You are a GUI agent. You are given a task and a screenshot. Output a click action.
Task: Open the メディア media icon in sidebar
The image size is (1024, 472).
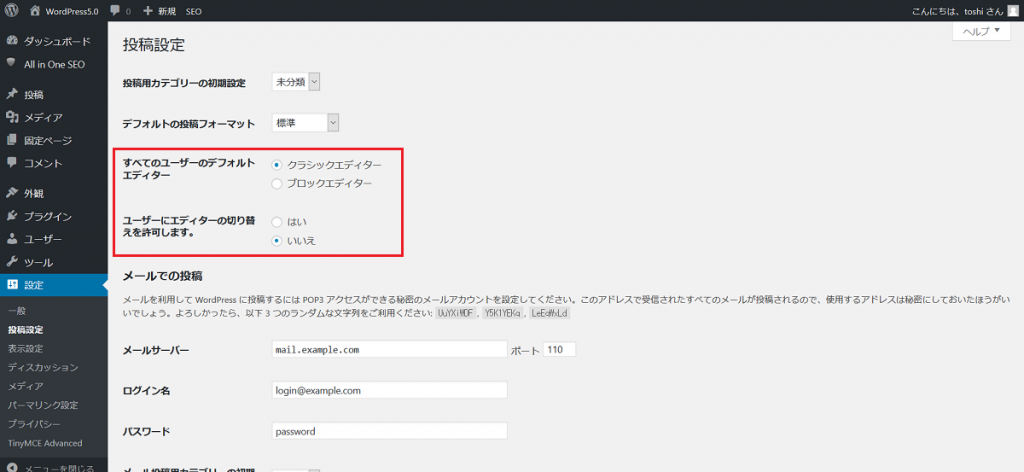click(x=11, y=118)
